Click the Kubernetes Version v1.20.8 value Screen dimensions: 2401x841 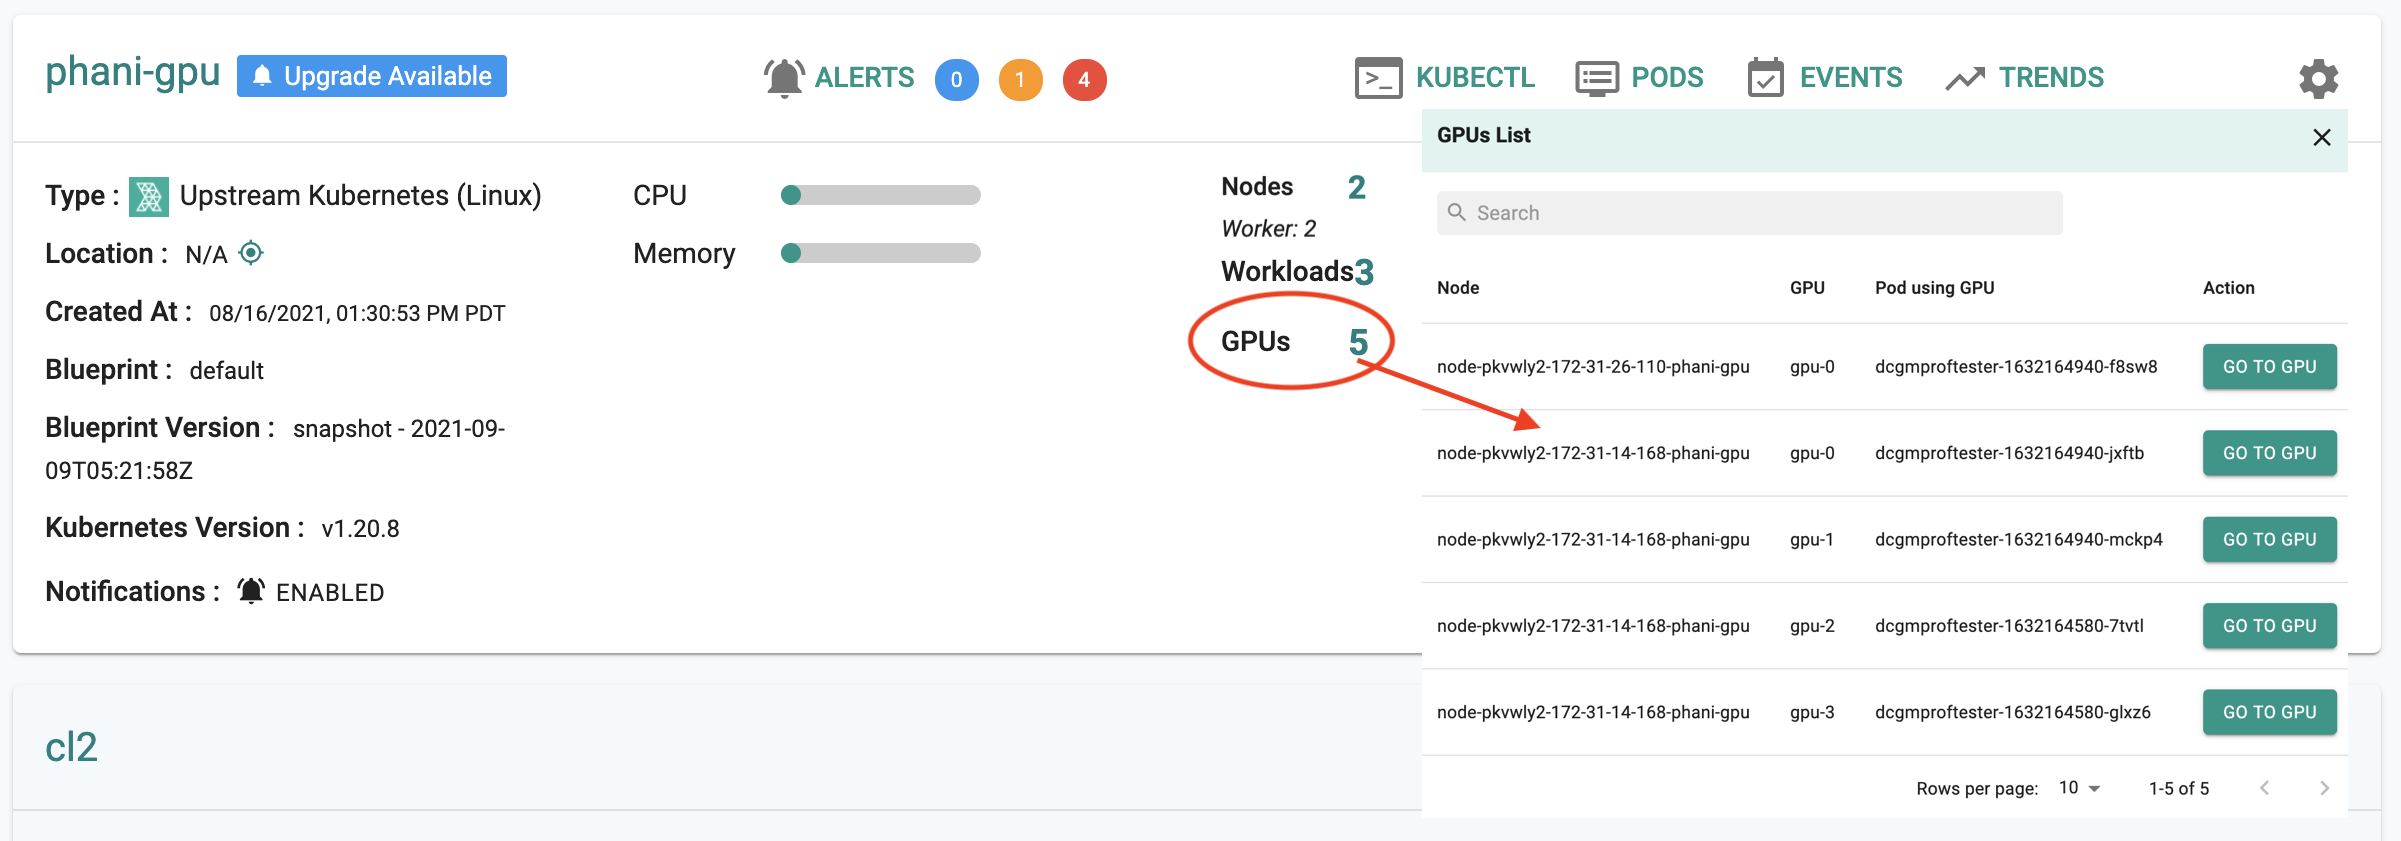pyautogui.click(x=360, y=529)
